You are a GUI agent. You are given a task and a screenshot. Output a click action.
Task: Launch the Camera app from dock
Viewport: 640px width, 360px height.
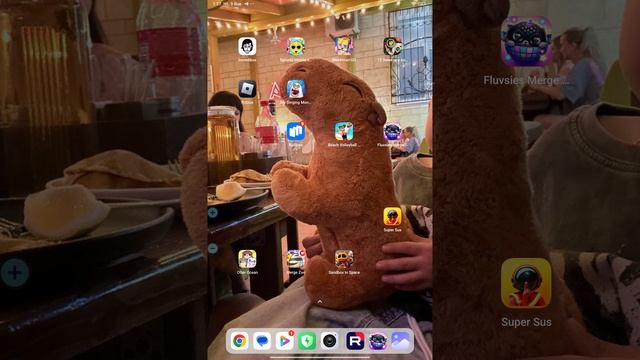click(330, 341)
